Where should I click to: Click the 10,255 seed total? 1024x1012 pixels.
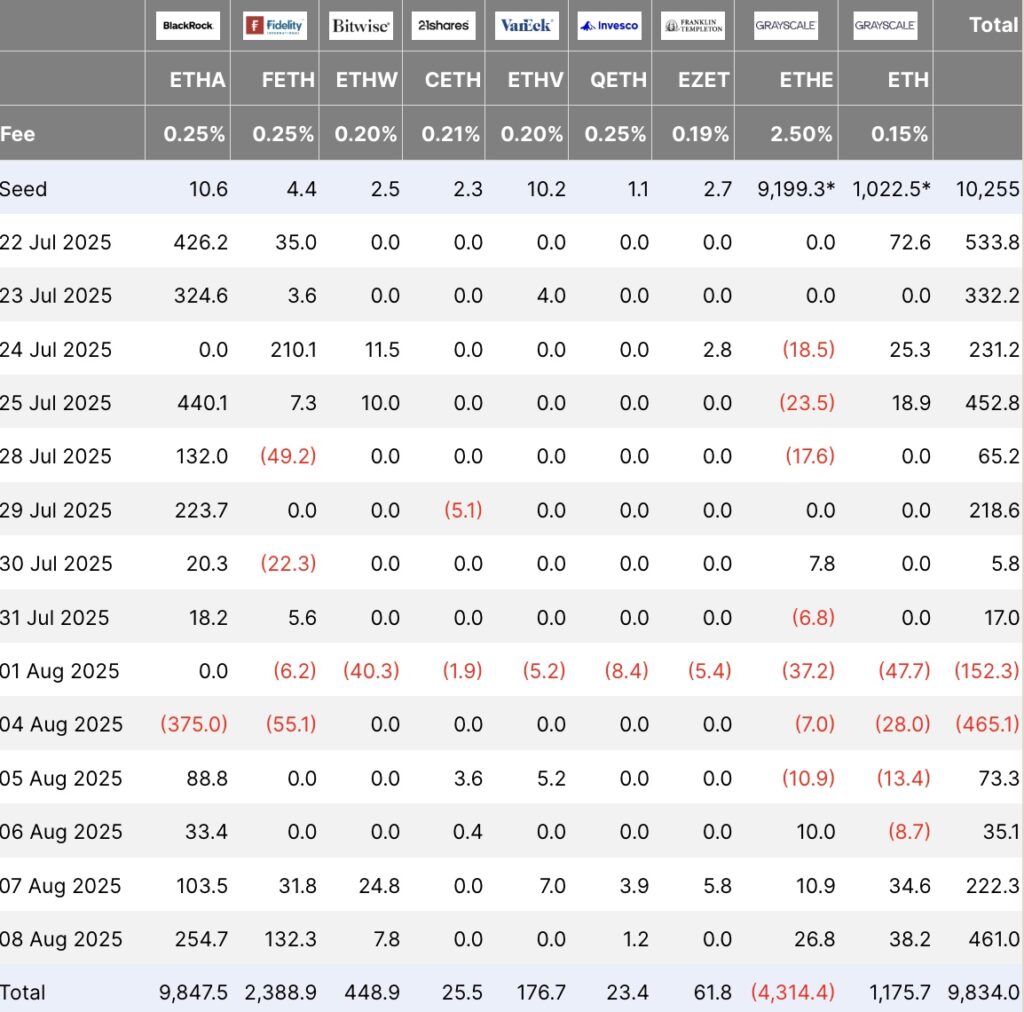click(x=987, y=189)
